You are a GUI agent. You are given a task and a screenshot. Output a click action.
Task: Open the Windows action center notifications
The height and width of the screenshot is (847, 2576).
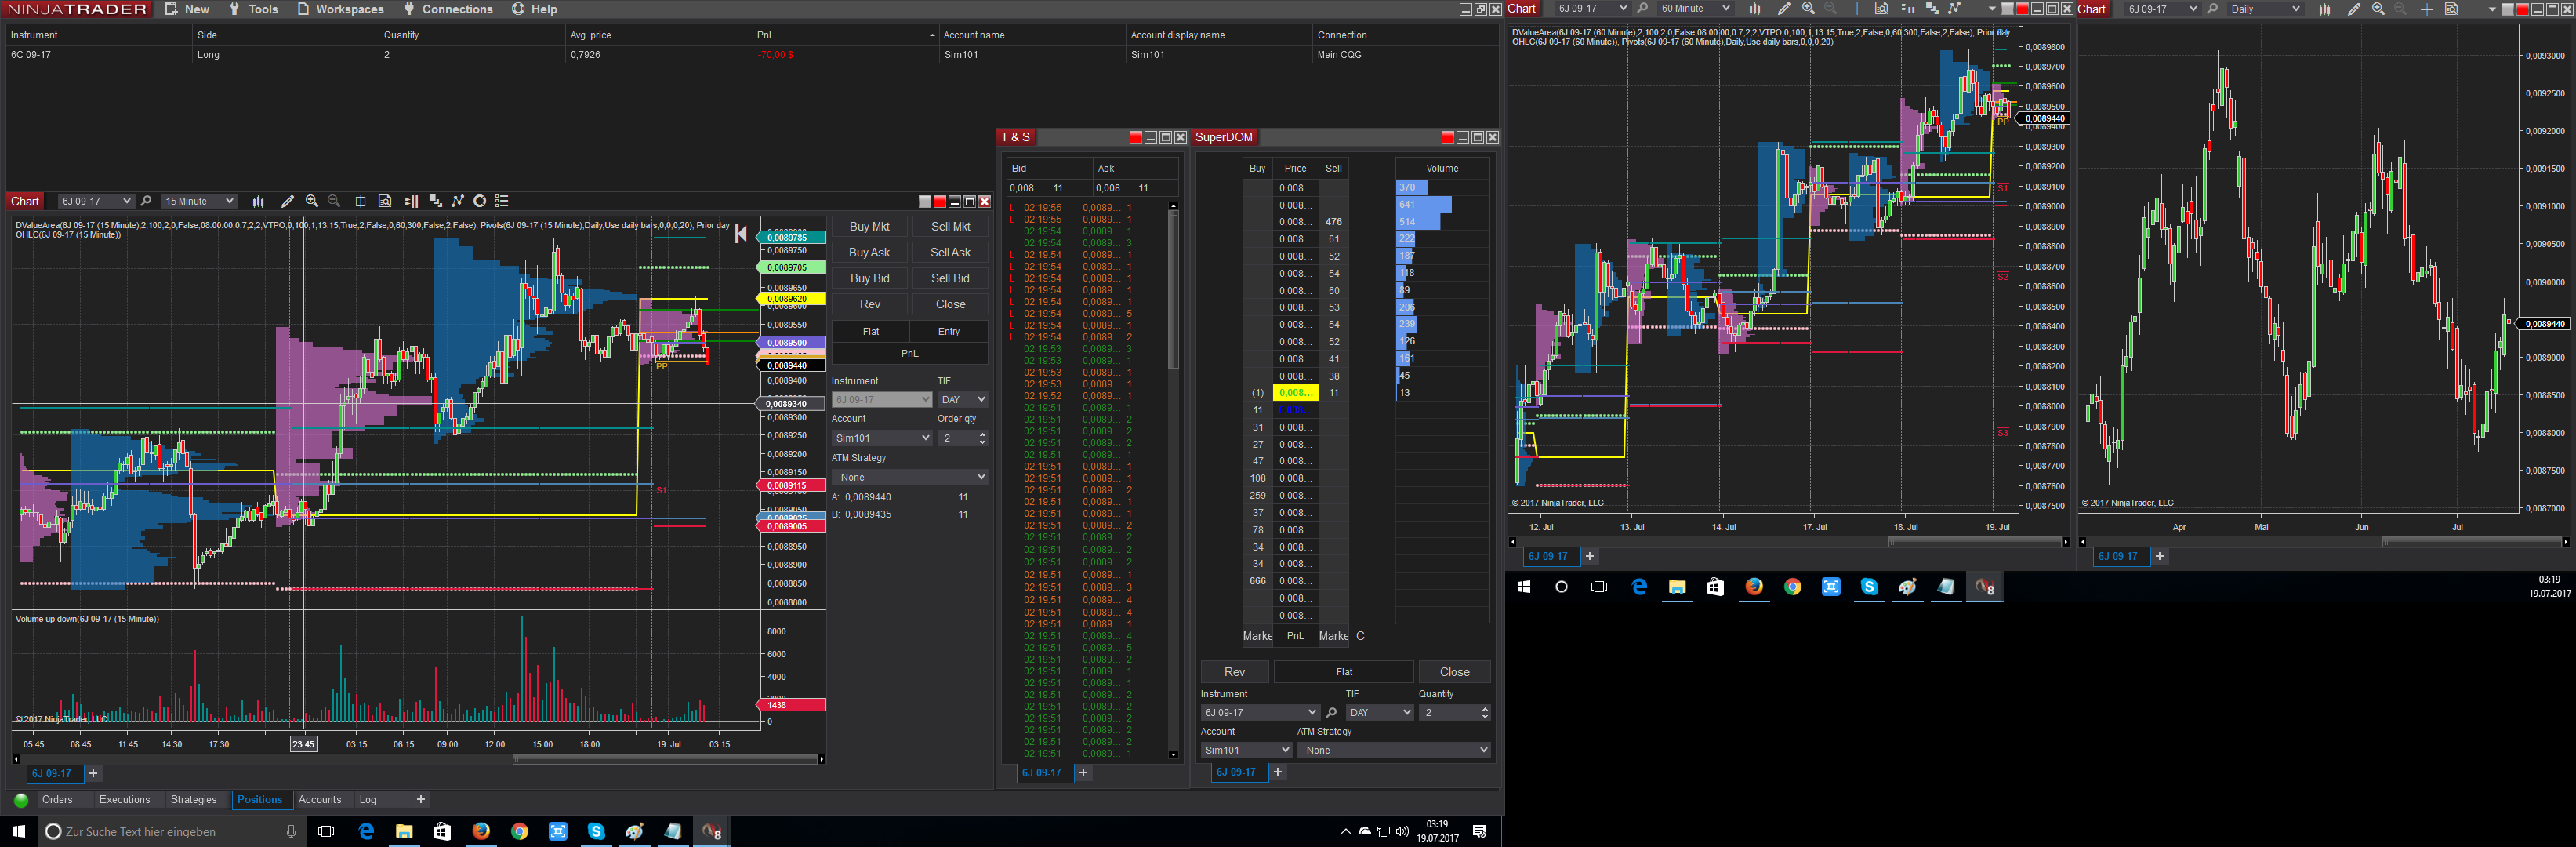coord(1480,832)
